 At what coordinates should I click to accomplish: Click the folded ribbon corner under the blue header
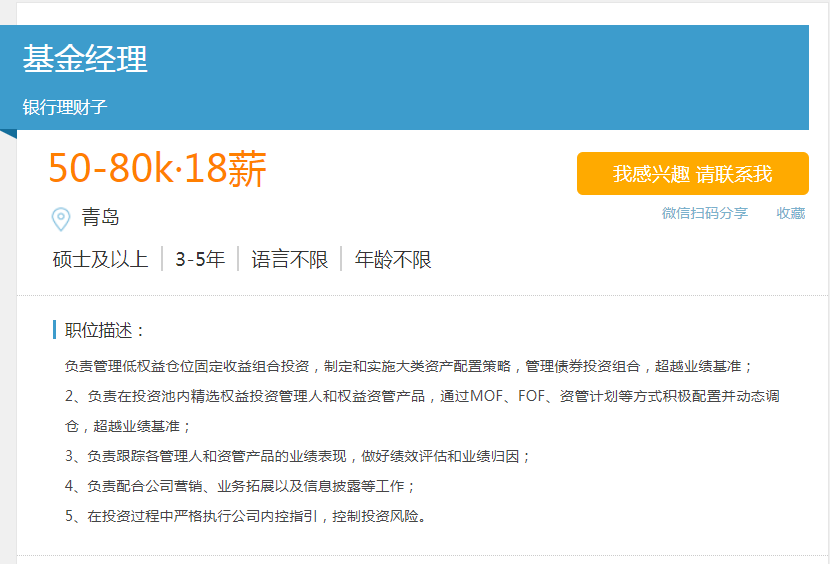[x=8, y=134]
